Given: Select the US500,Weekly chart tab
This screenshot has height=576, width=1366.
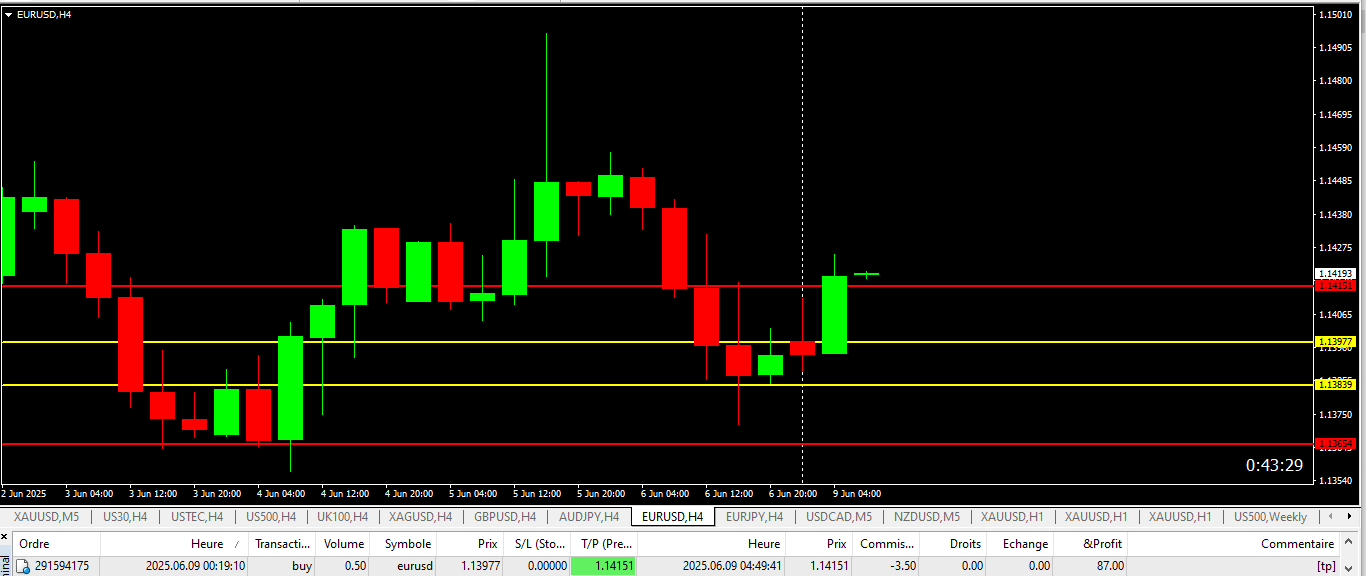Looking at the screenshot, I should point(1270,517).
